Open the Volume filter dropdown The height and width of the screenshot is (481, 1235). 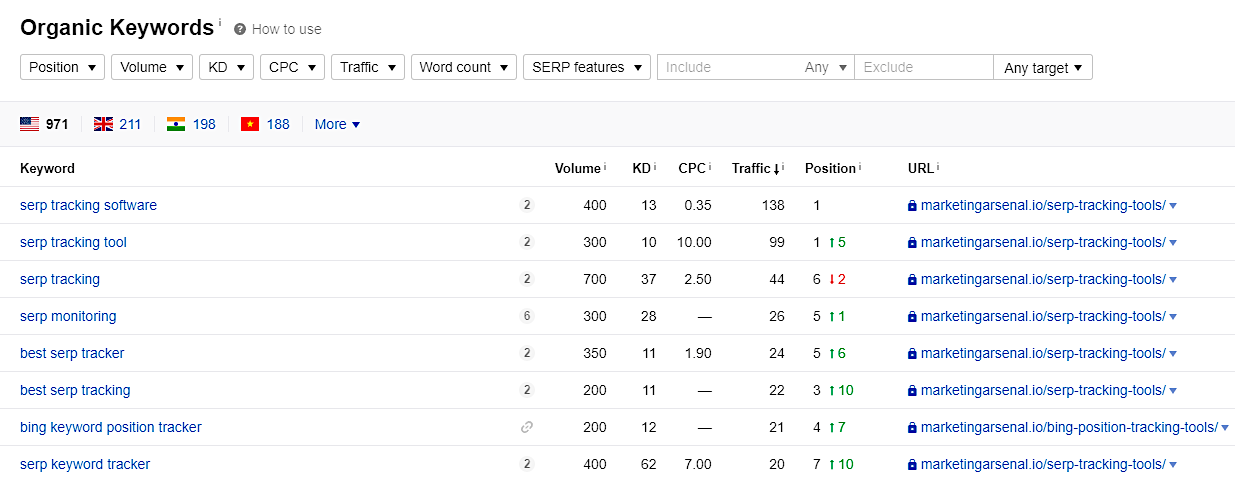coord(152,67)
